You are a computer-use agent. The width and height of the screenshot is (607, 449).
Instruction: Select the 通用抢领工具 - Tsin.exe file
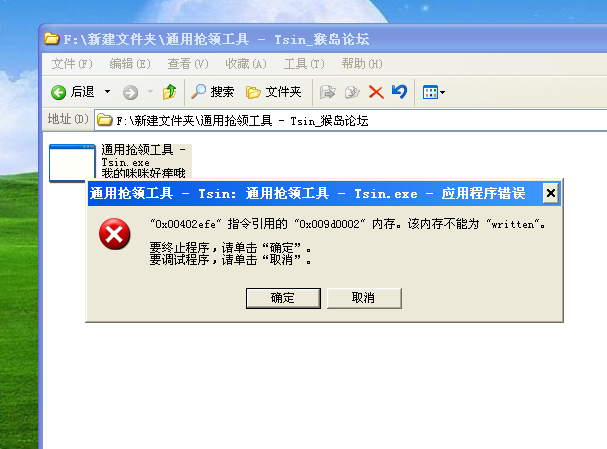coord(120,161)
